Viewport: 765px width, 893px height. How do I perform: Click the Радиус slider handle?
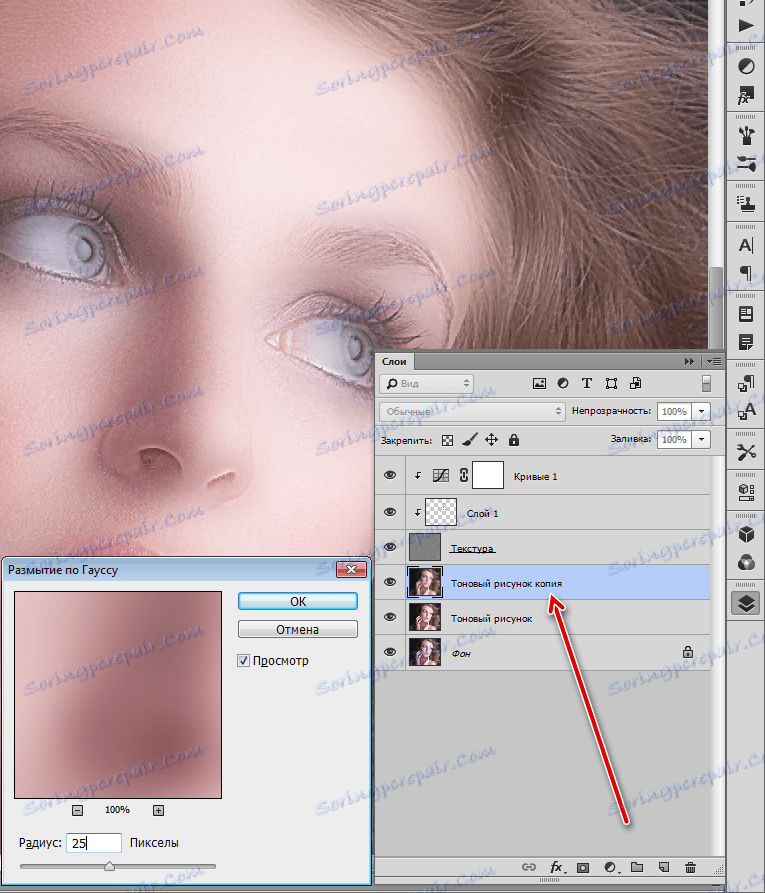tap(109, 866)
